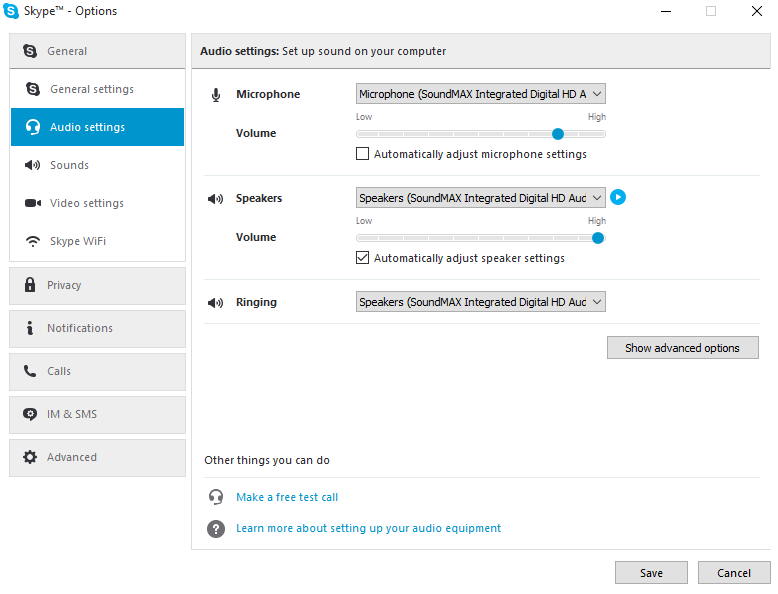This screenshot has width=778, height=594.
Task: Save the audio settings
Action: [651, 573]
